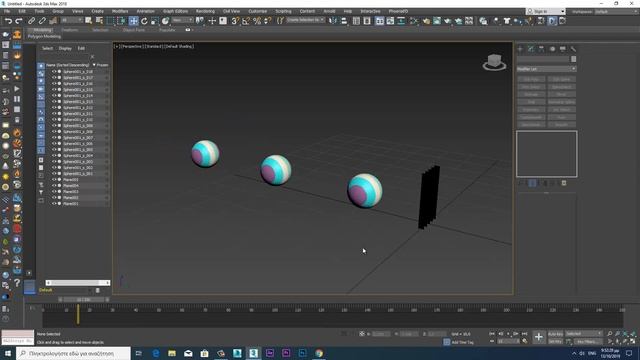The width and height of the screenshot is (640, 360).
Task: Open the Customize menu
Action: 258,11
